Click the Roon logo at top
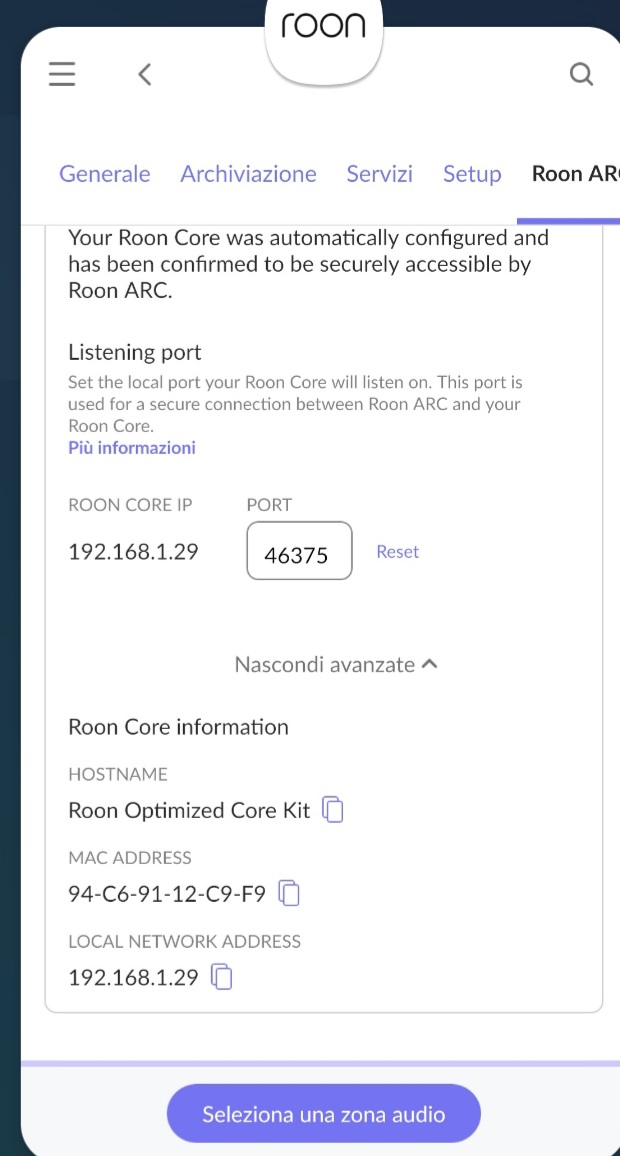The width and height of the screenshot is (620, 1156). (323, 28)
